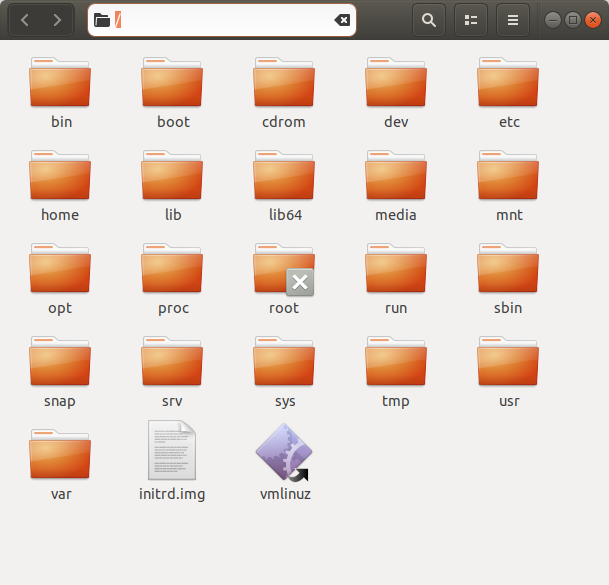Minimize the file manager window
Image resolution: width=609 pixels, height=585 pixels.
553,20
